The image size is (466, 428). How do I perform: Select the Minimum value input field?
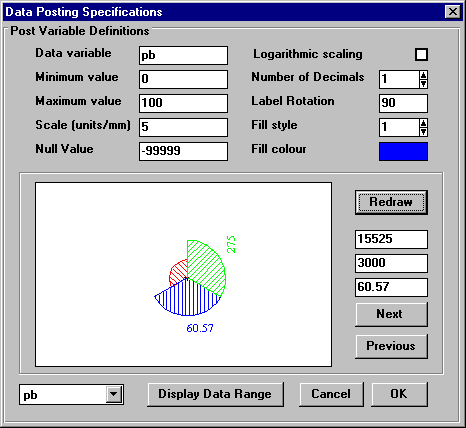[x=183, y=79]
